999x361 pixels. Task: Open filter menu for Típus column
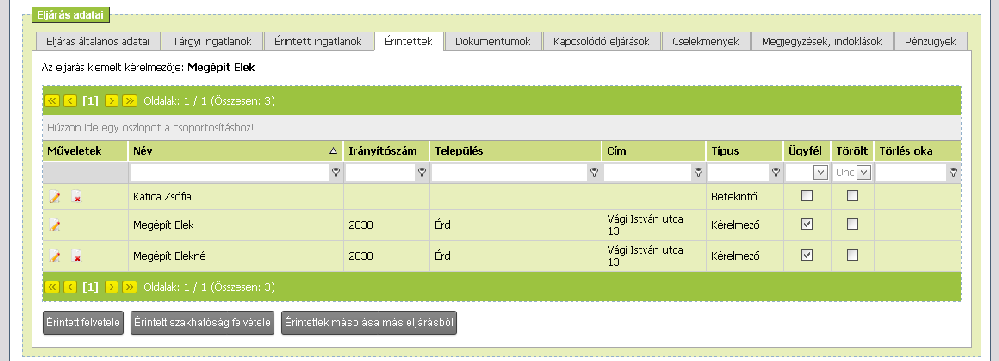click(x=775, y=173)
